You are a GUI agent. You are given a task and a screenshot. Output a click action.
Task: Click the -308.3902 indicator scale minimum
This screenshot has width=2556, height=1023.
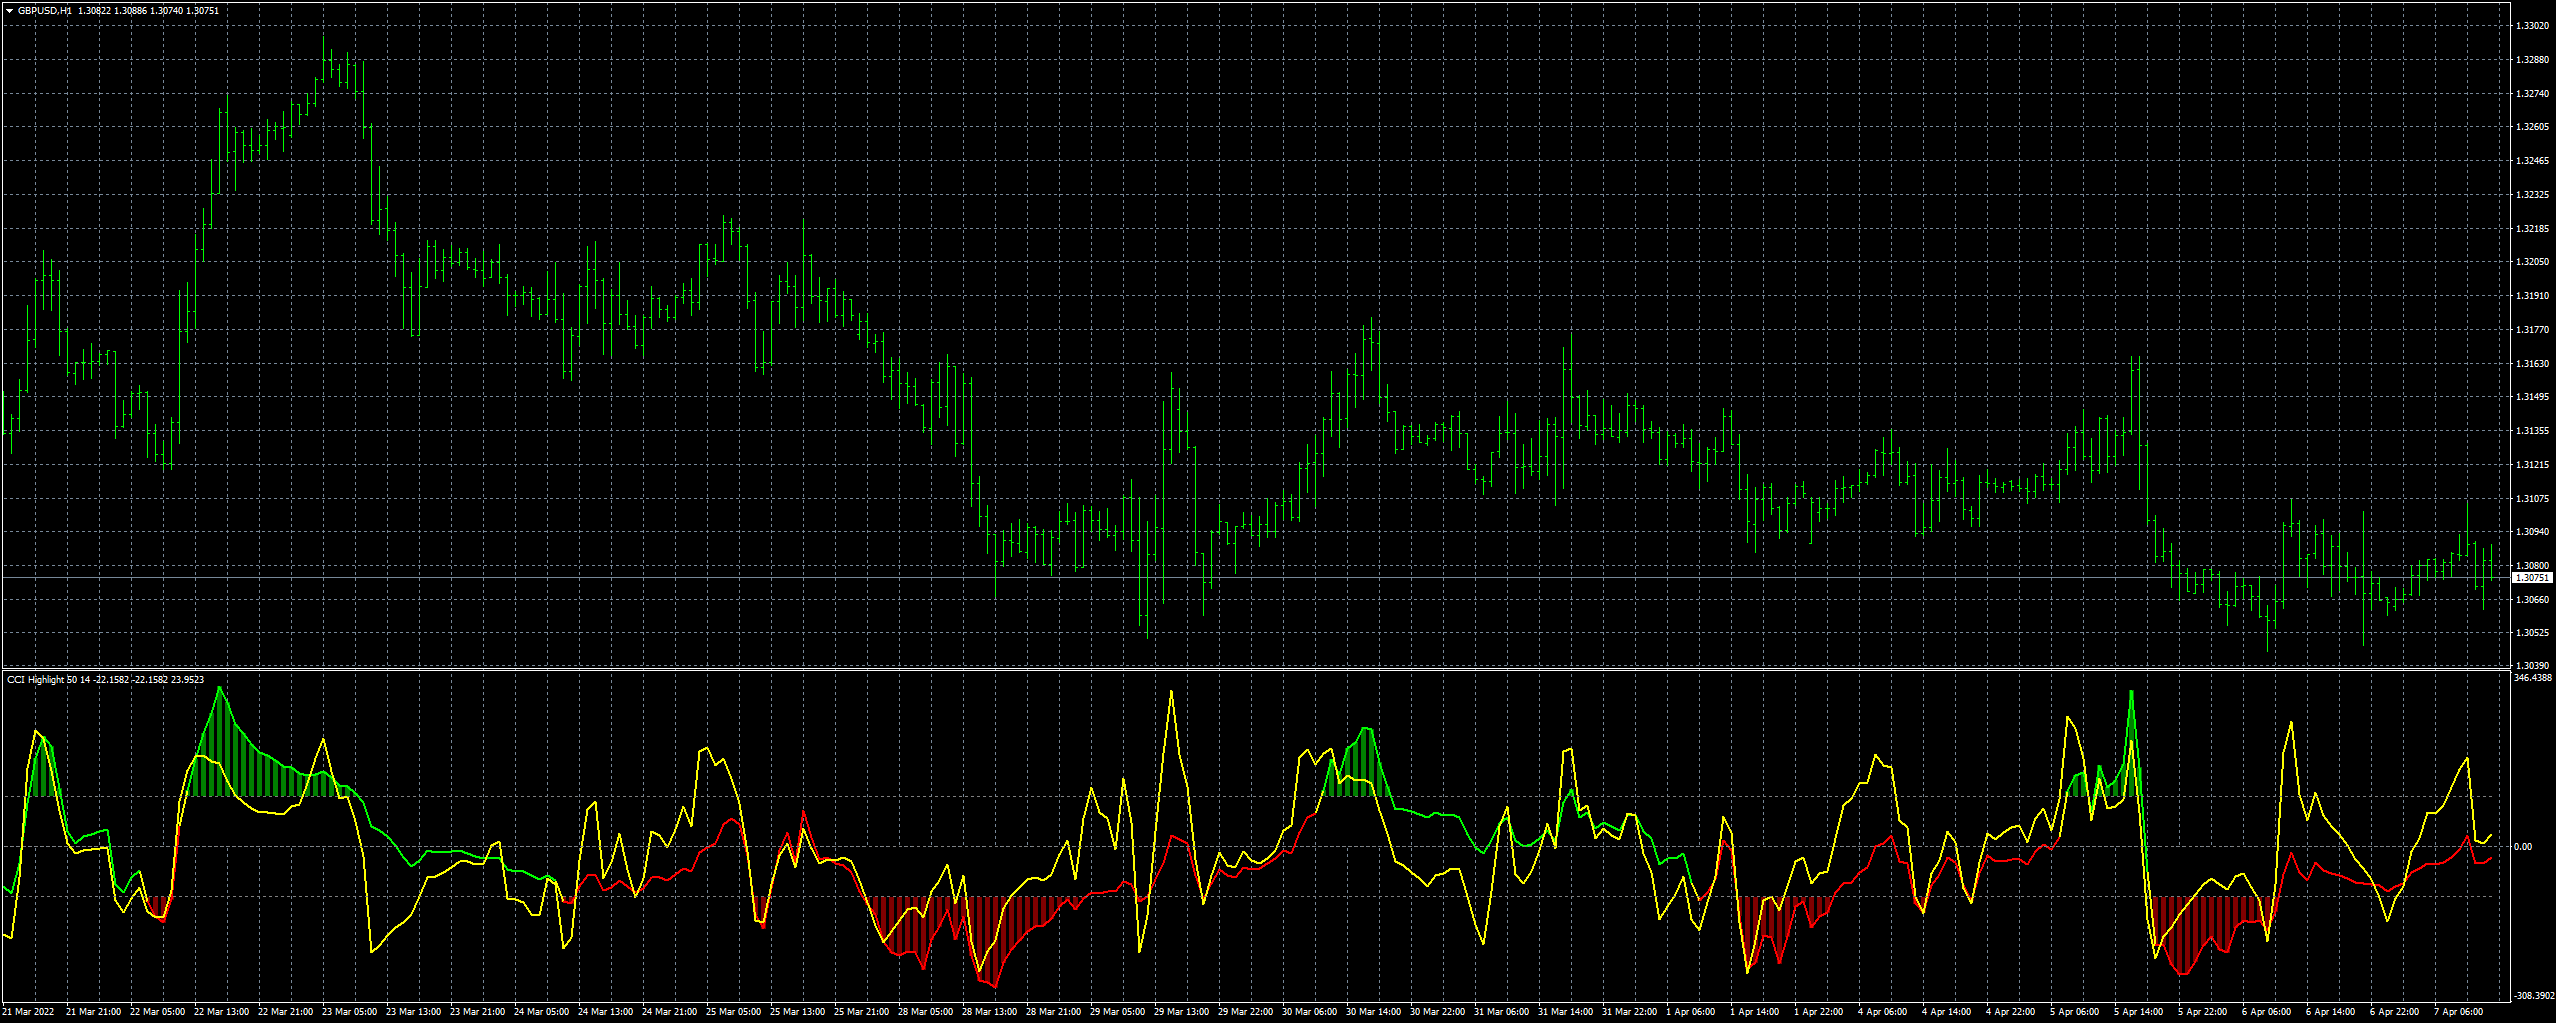tap(2533, 996)
